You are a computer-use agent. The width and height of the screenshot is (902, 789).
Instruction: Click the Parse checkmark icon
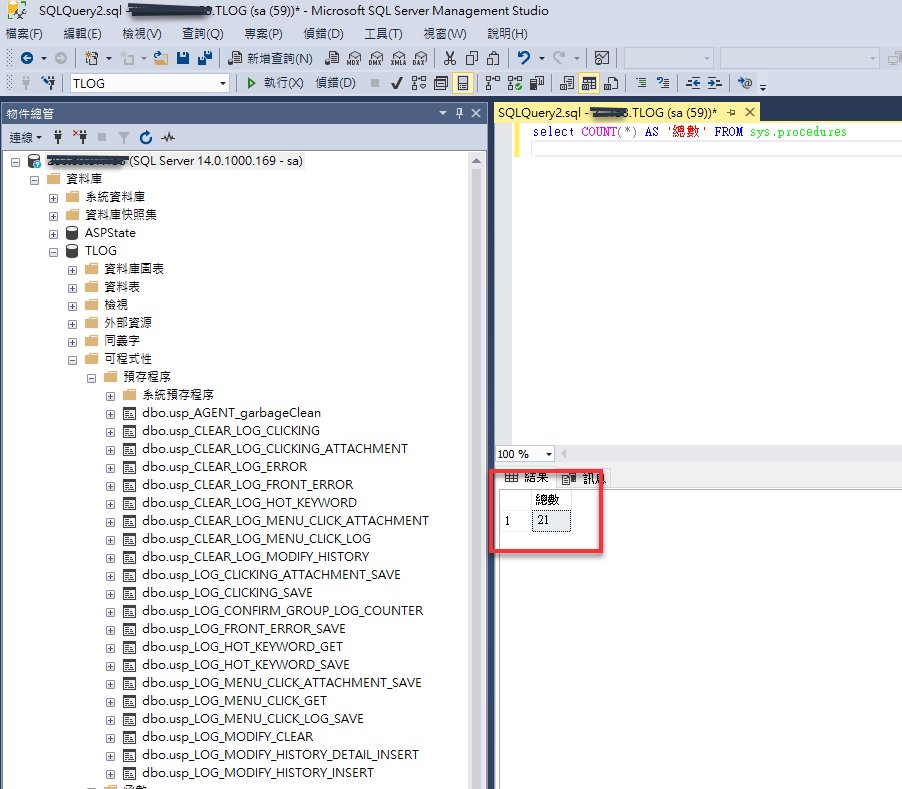tap(396, 83)
